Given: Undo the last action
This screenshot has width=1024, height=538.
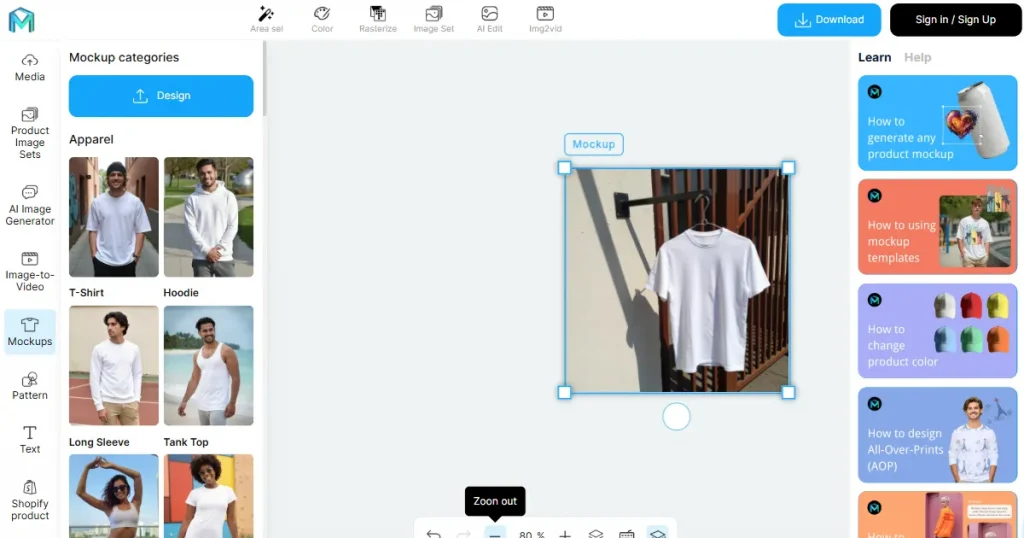Looking at the screenshot, I should (434, 533).
